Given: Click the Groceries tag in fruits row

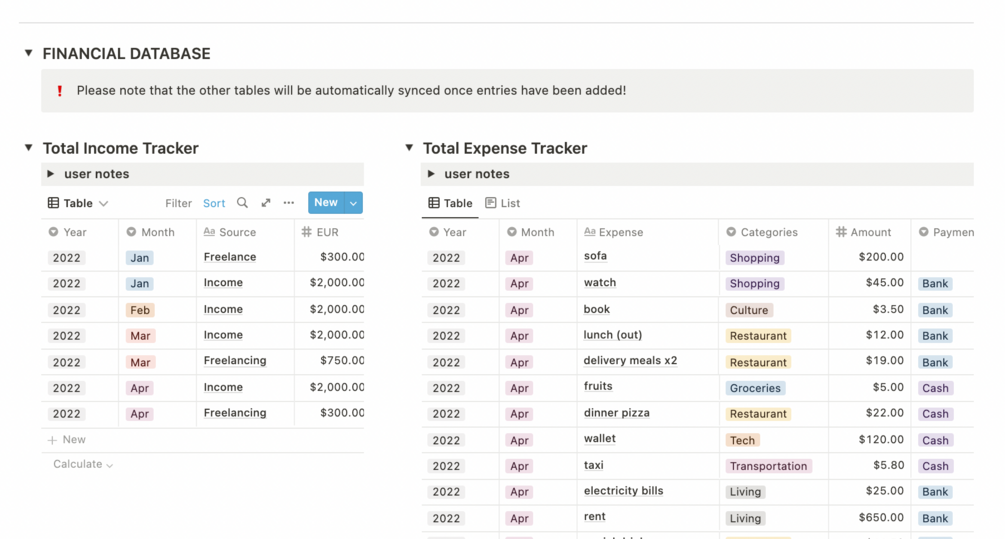Looking at the screenshot, I should [755, 388].
